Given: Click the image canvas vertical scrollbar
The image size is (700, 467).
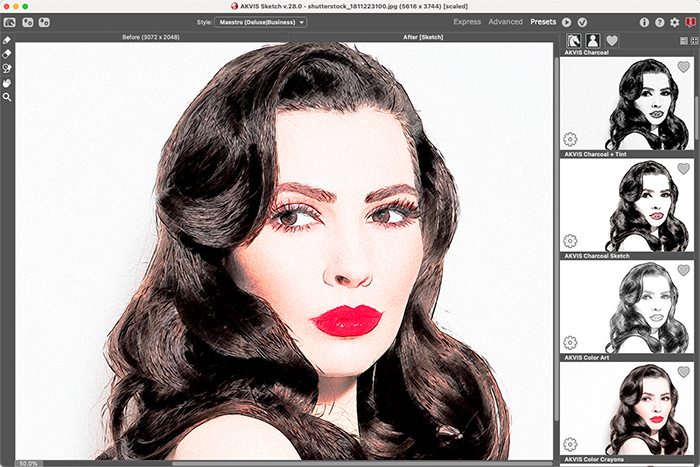Looking at the screenshot, I should tap(556, 238).
